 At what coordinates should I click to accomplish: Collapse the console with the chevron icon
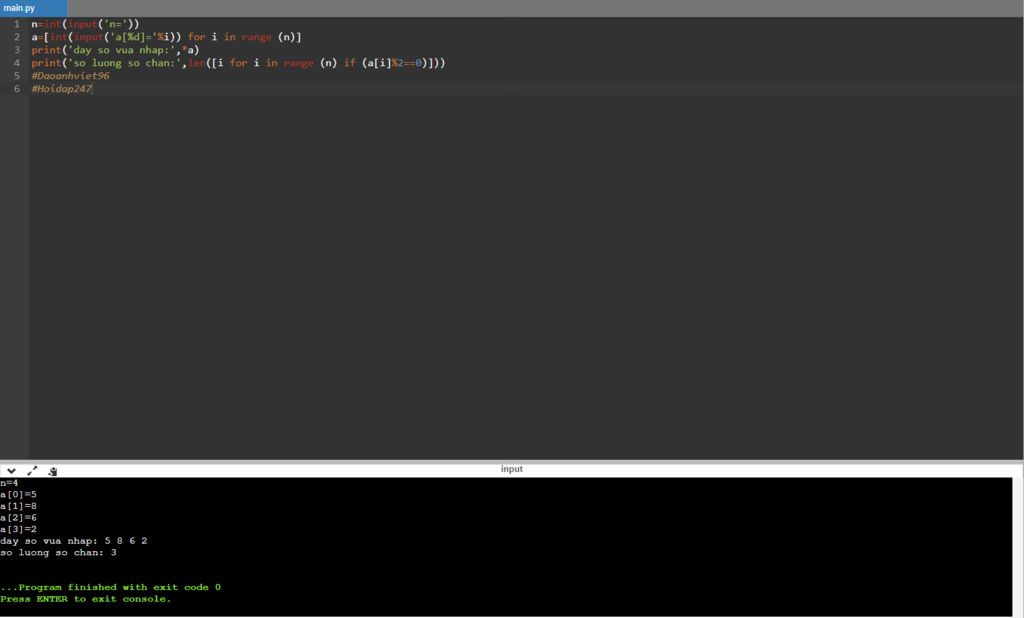coord(11,470)
